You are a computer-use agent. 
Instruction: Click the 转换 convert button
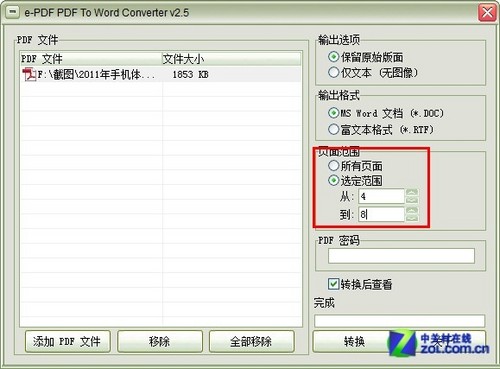(x=354, y=341)
